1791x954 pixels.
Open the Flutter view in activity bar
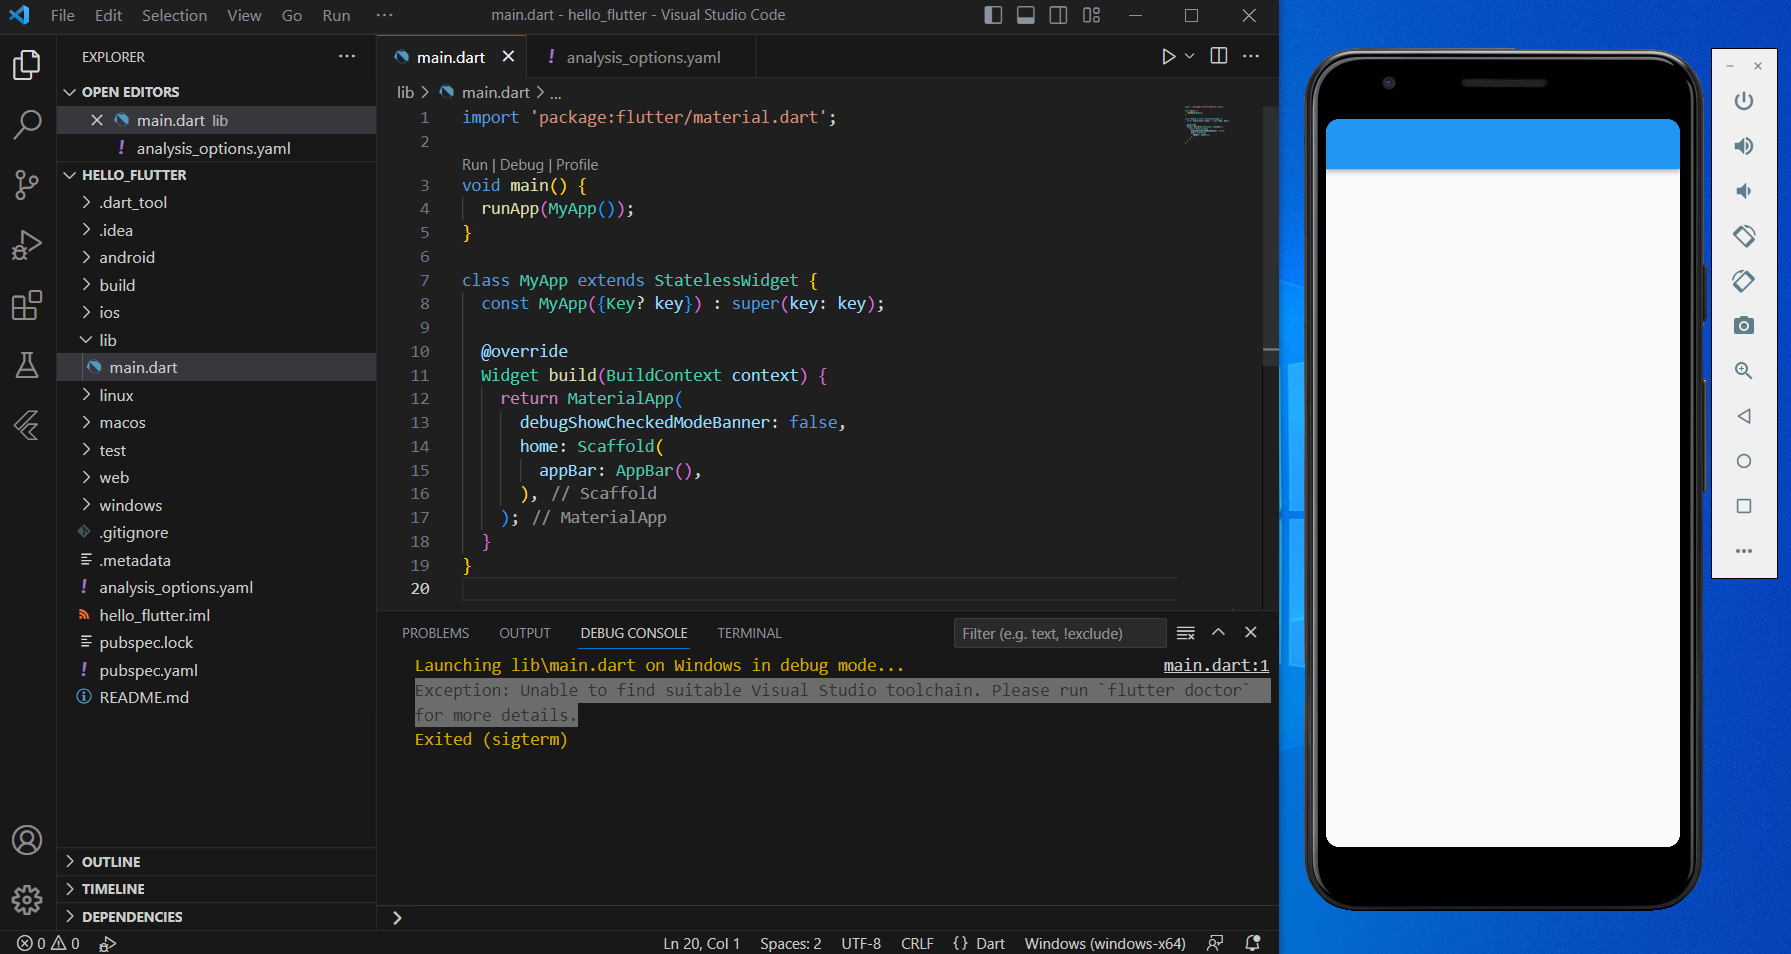click(x=27, y=425)
